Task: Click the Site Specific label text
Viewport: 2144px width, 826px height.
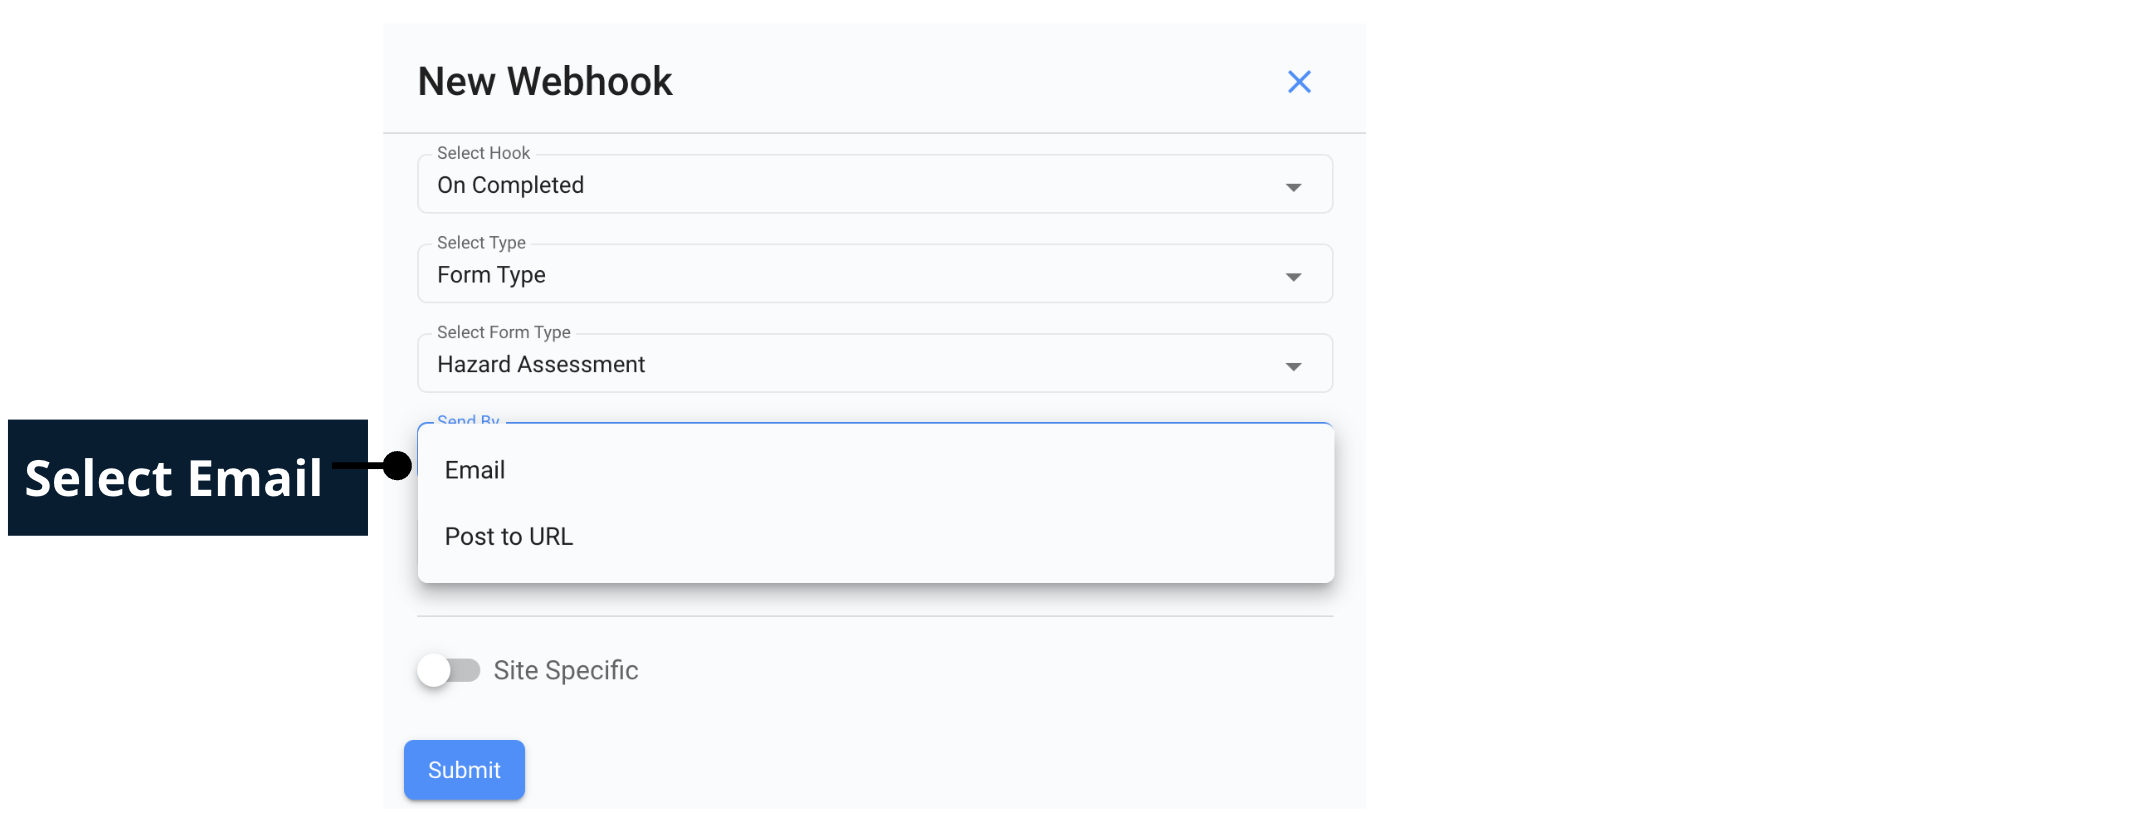Action: click(x=565, y=670)
